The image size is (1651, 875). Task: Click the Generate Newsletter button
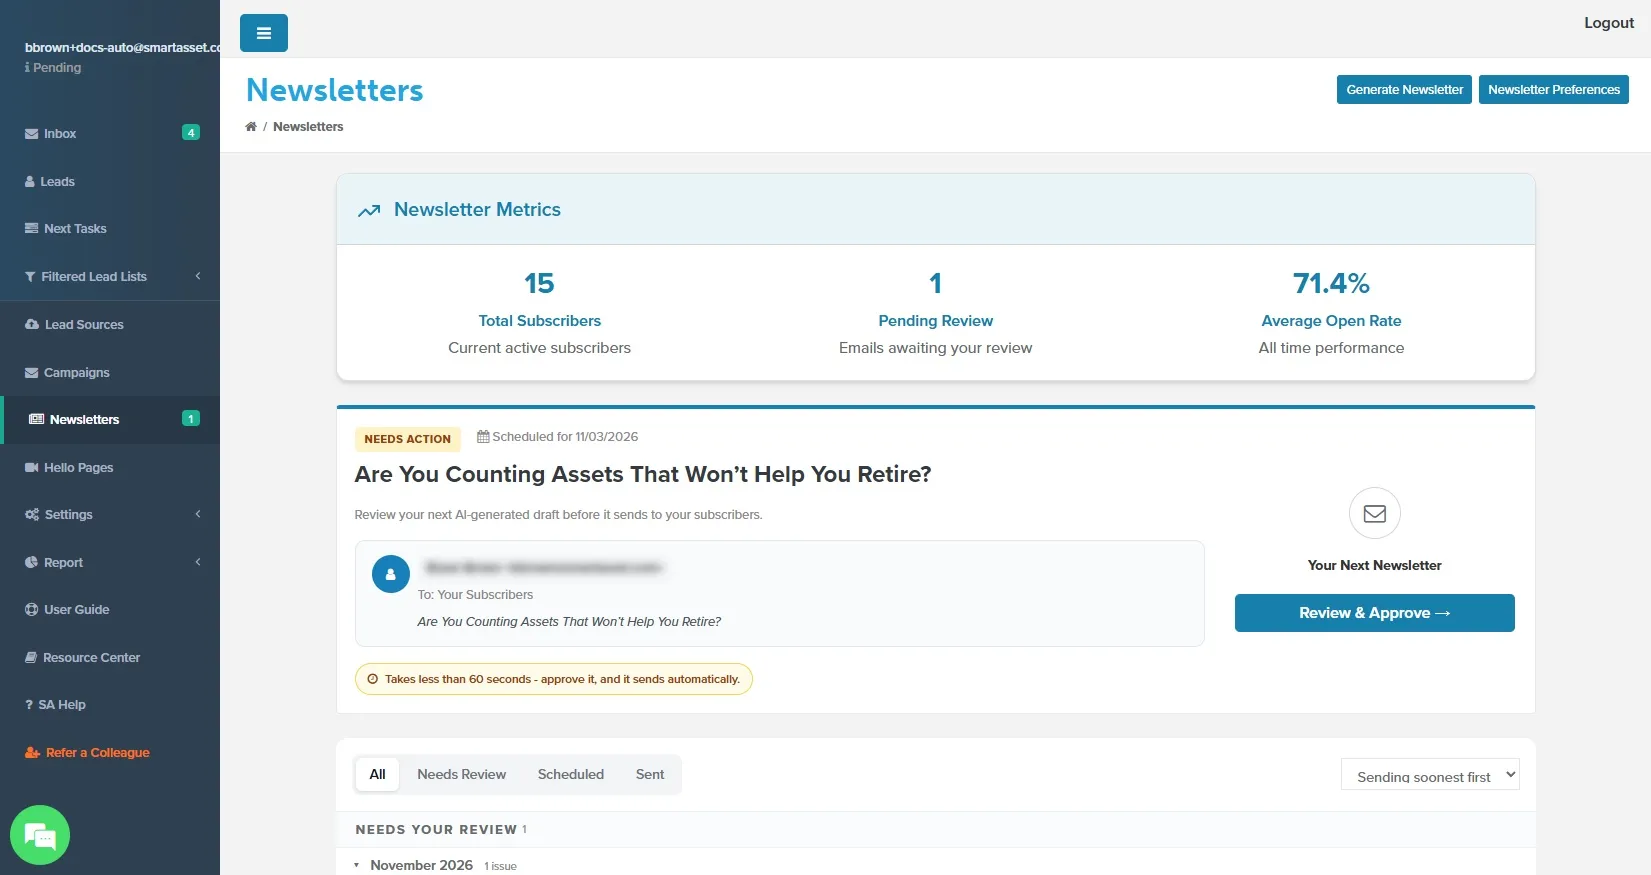point(1404,89)
